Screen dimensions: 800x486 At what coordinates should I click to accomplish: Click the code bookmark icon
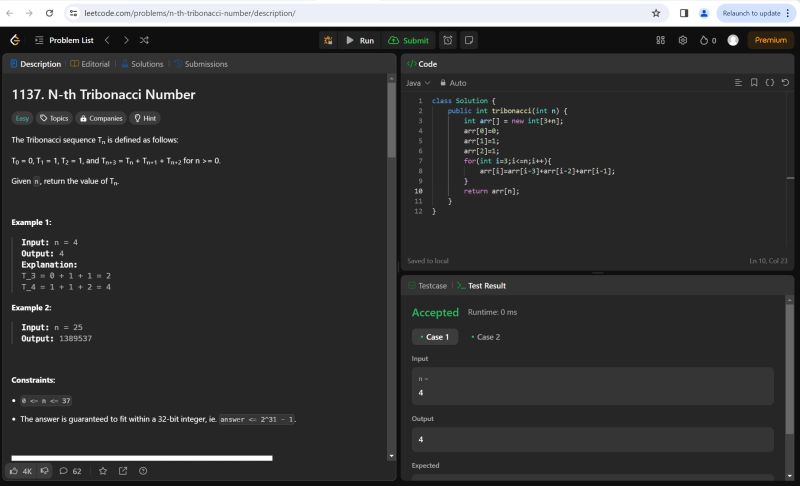[754, 83]
